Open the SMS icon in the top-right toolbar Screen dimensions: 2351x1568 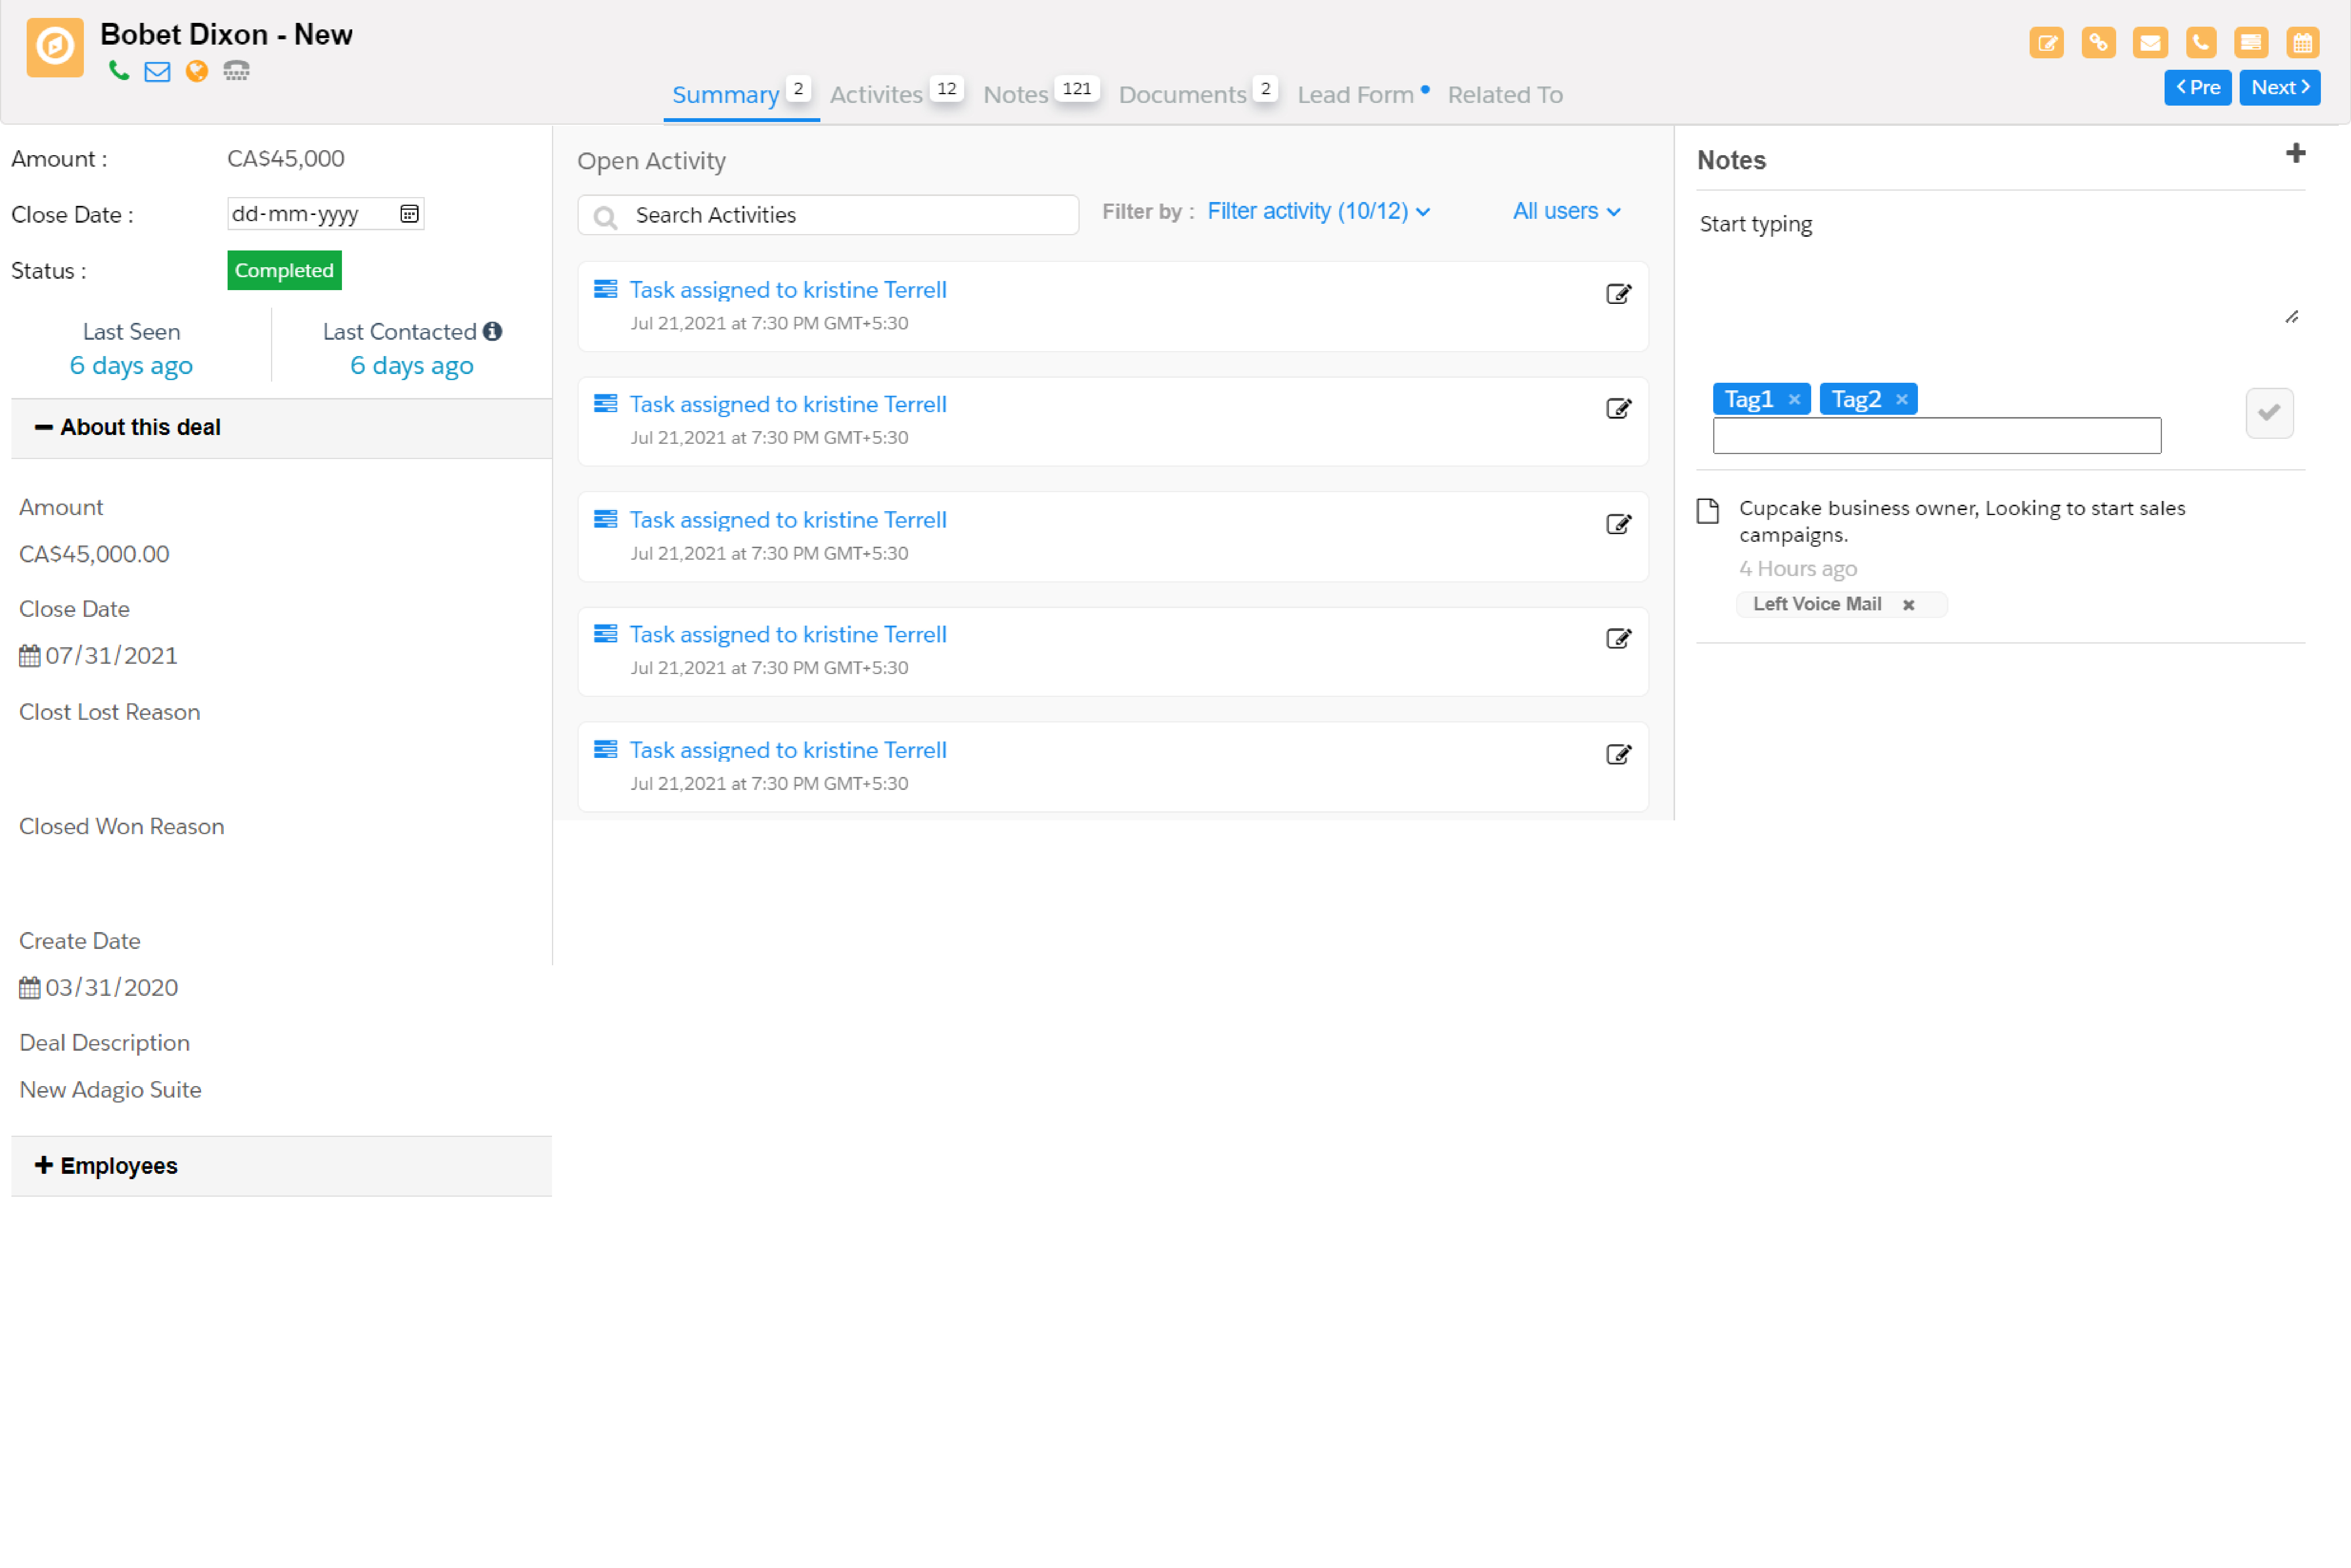coord(2252,42)
